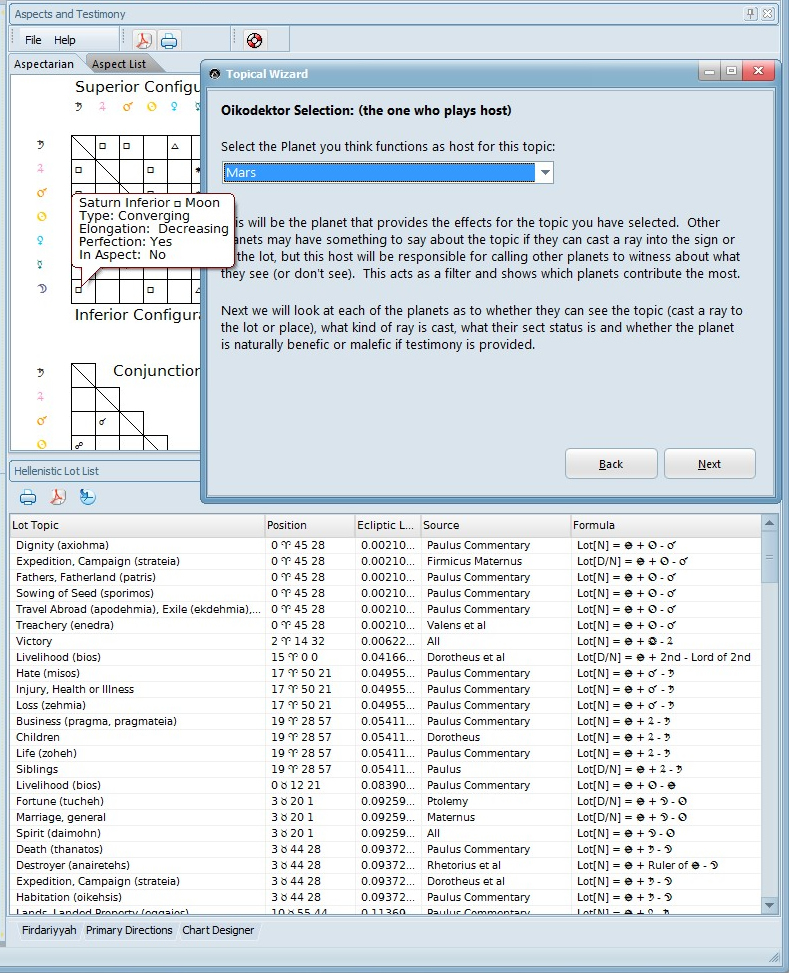Select the Death (thanatos) row
The image size is (789, 973).
(x=385, y=850)
